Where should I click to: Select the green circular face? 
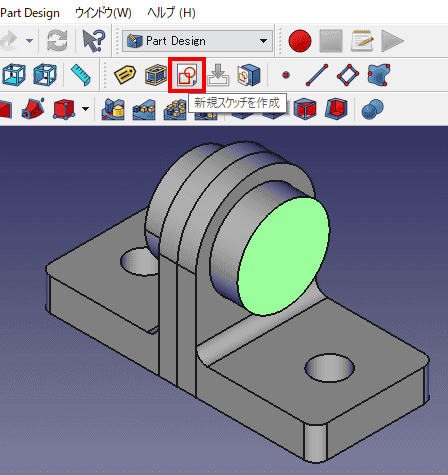click(284, 256)
